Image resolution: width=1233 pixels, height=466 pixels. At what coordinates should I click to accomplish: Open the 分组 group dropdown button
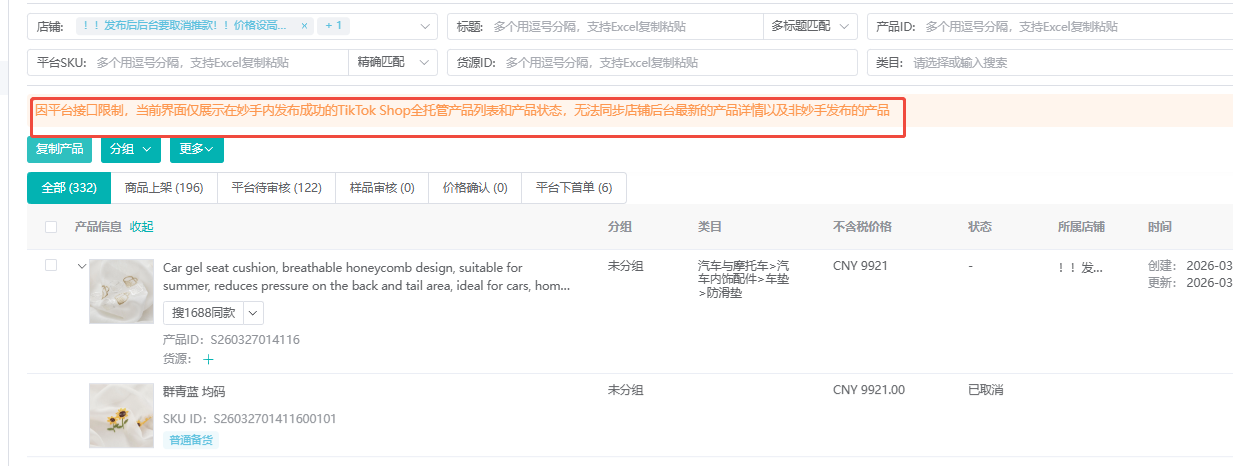click(x=131, y=149)
